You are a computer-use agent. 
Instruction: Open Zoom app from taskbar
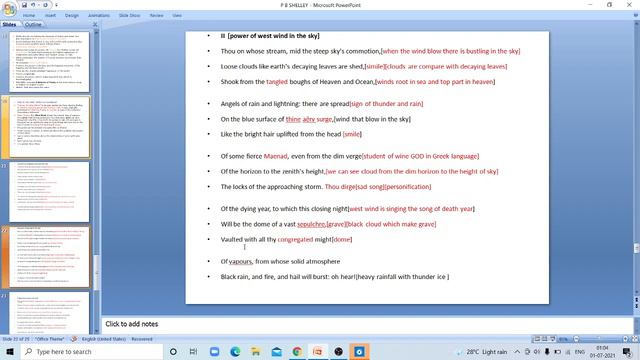[x=214, y=351]
